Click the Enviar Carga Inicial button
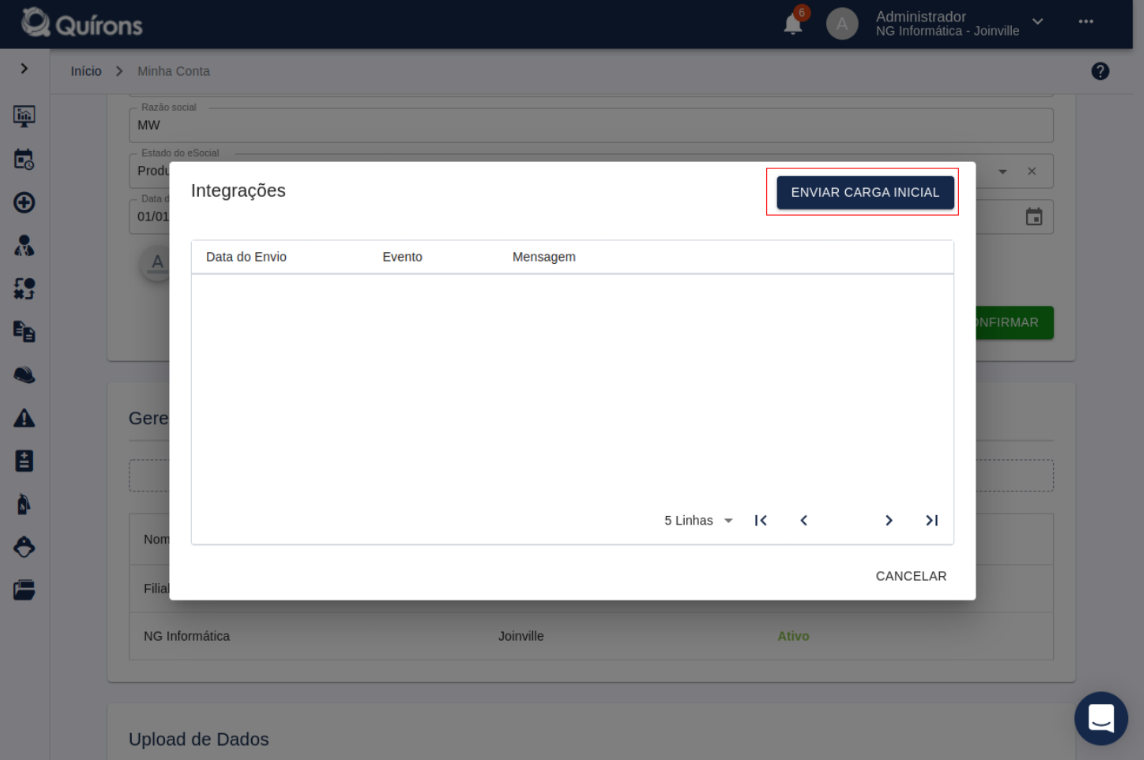Viewport: 1144px width, 760px height. click(865, 193)
